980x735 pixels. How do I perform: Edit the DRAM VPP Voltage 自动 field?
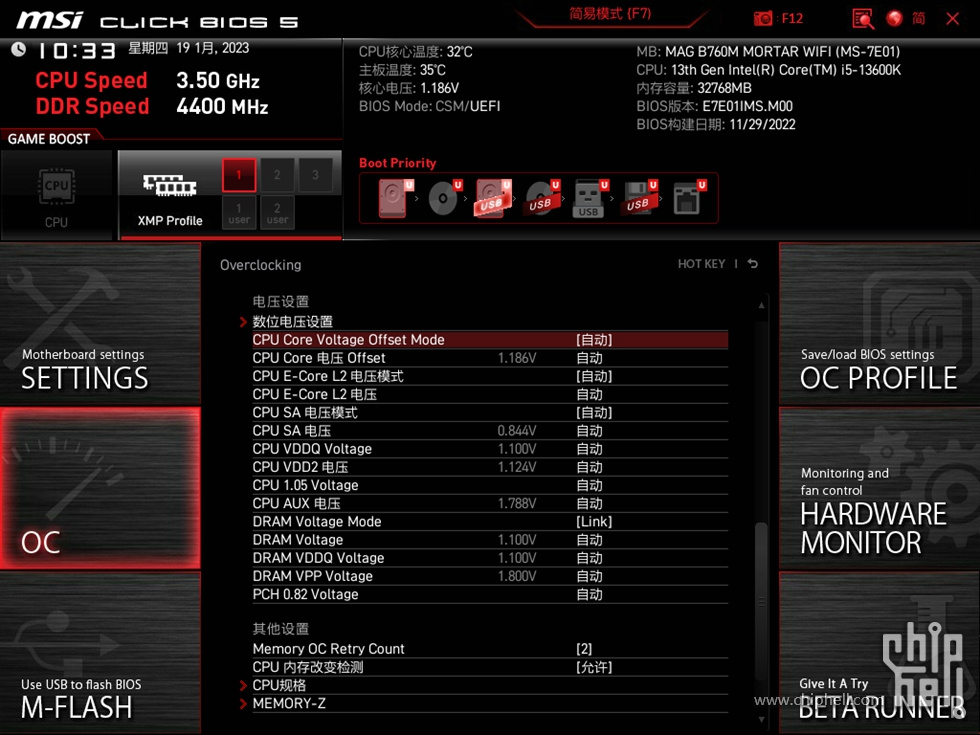(x=589, y=576)
